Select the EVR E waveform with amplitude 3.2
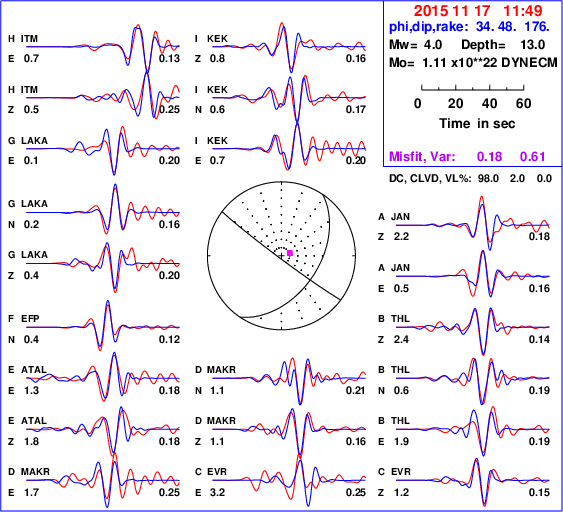Viewport: 563px width, 512px height. pos(289,480)
